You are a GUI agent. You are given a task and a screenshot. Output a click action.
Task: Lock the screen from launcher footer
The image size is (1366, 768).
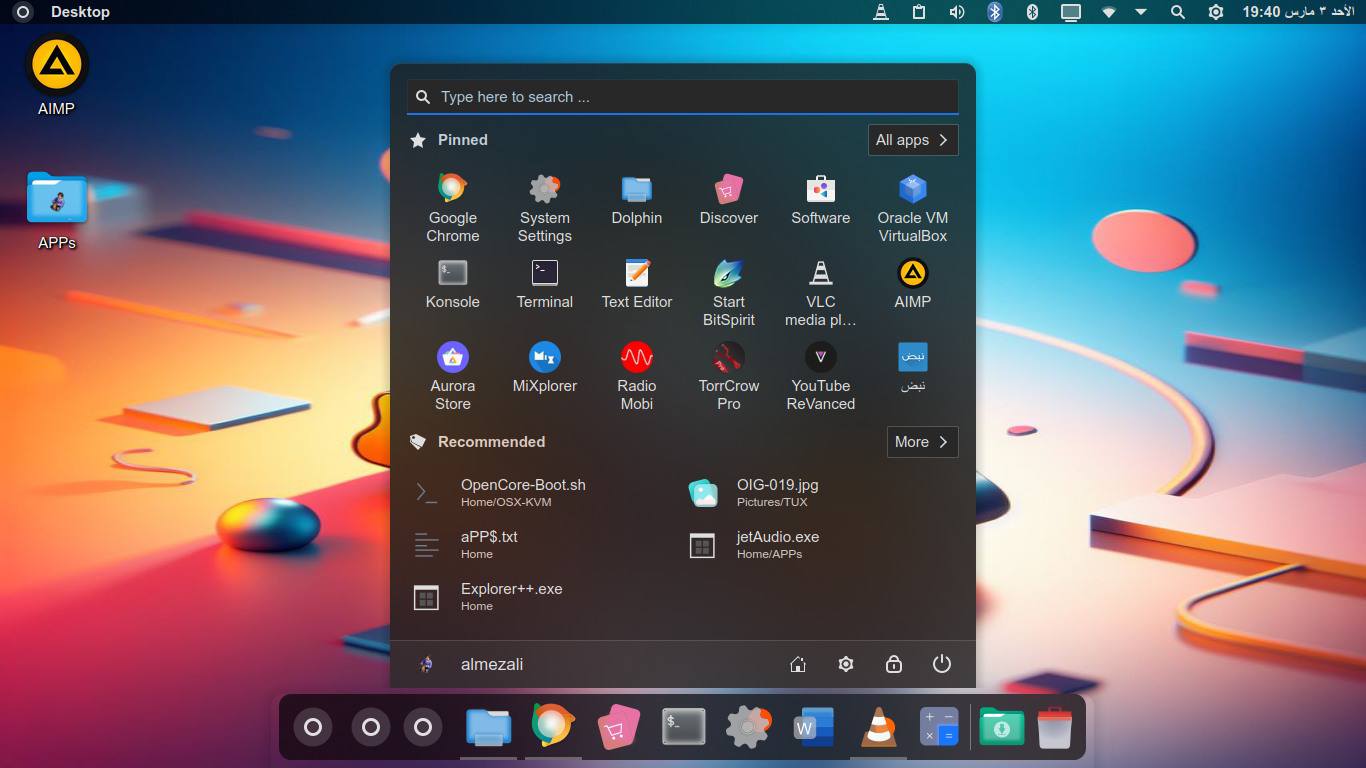pos(894,664)
